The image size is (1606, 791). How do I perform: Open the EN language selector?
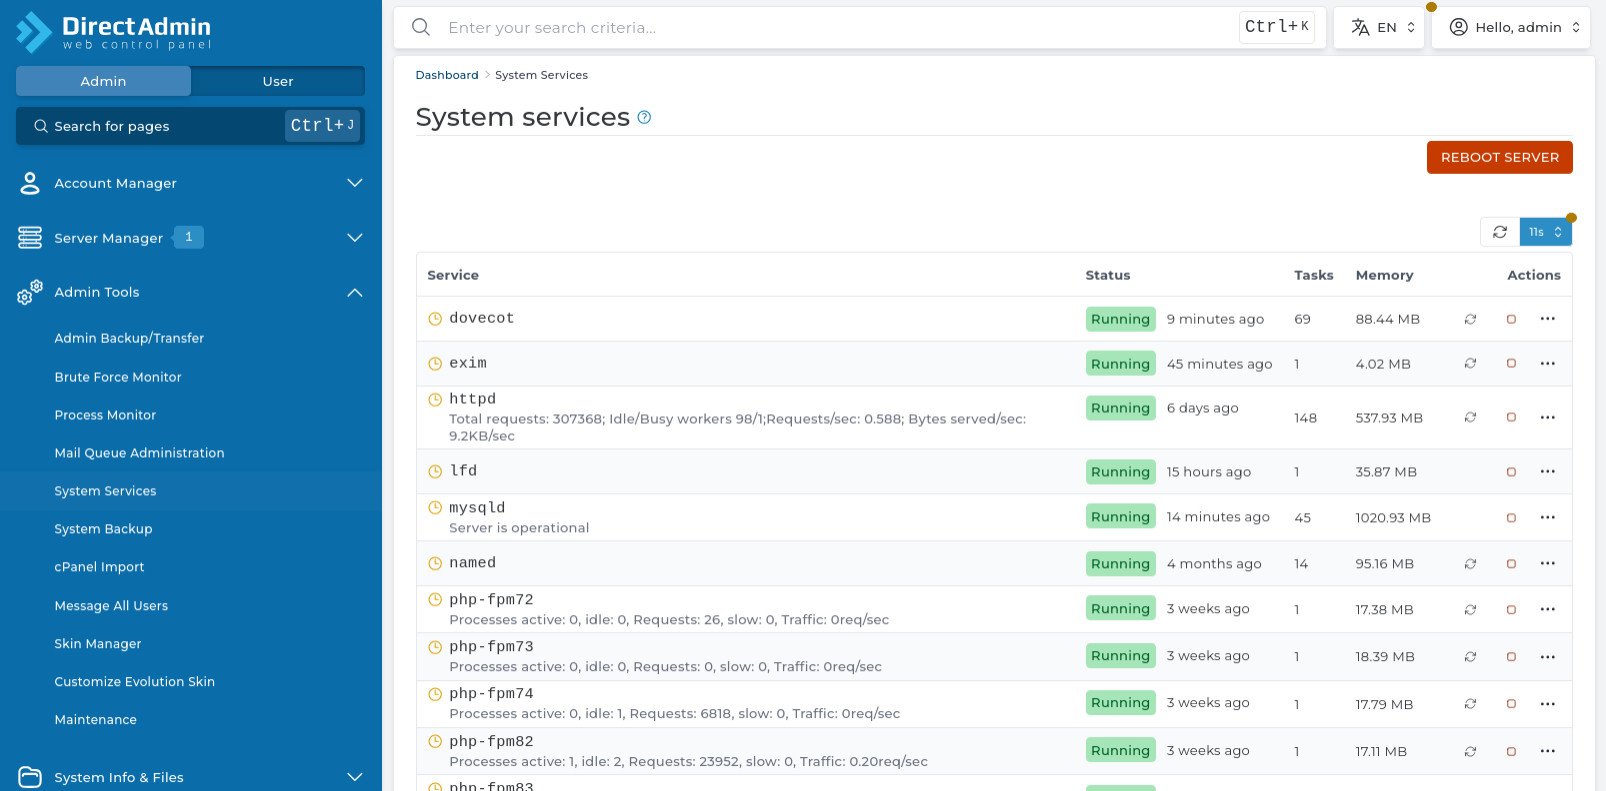click(1379, 27)
